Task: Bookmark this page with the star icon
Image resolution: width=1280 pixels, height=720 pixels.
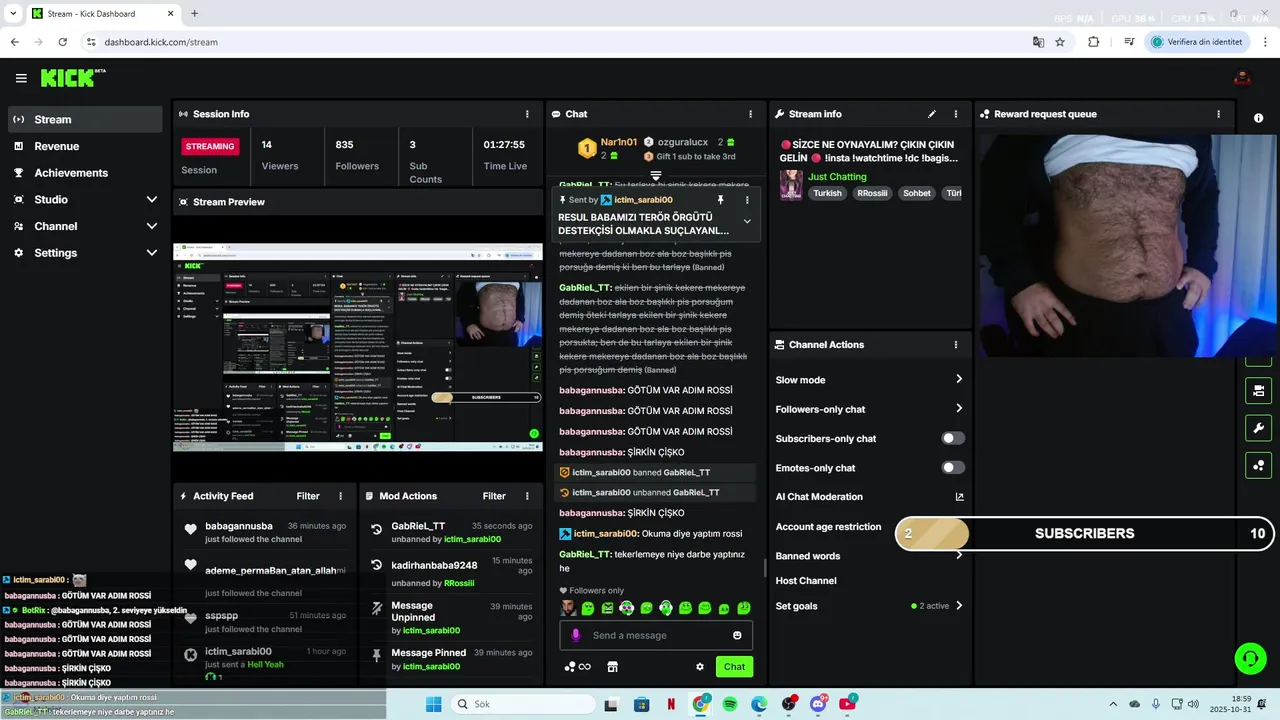Action: point(1060,42)
